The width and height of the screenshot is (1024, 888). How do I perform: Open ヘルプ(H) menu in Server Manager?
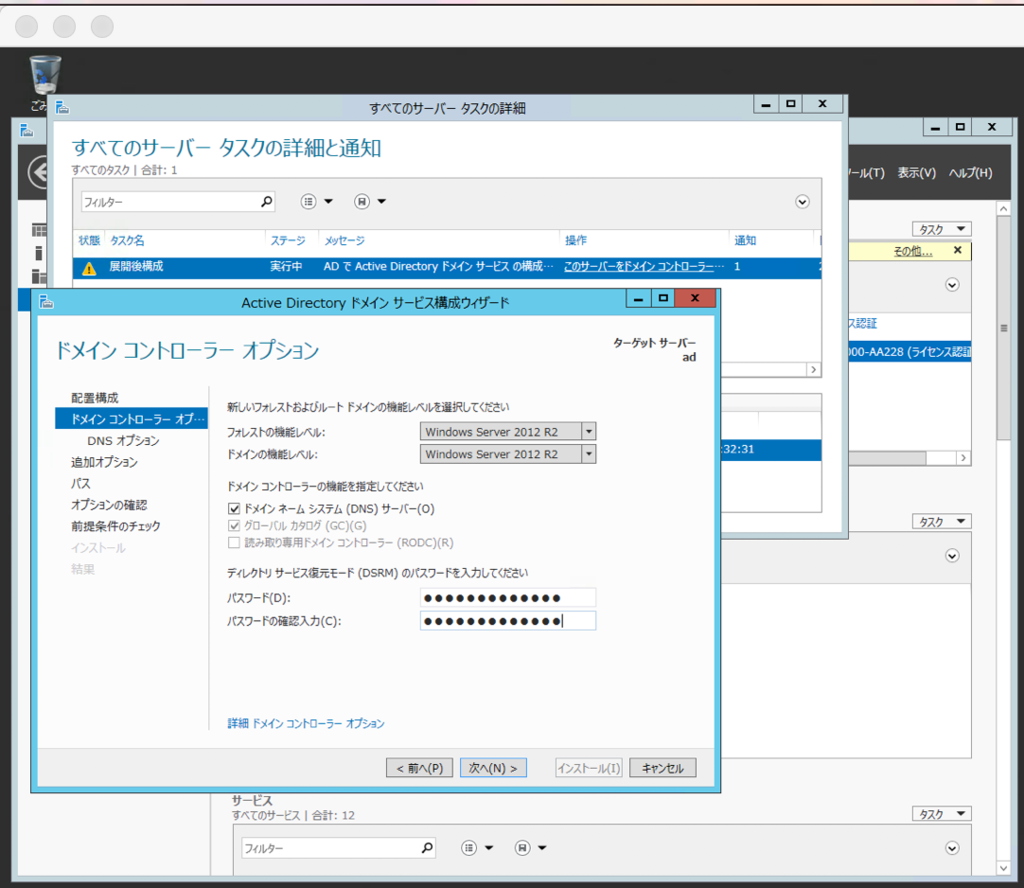pyautogui.click(x=970, y=172)
